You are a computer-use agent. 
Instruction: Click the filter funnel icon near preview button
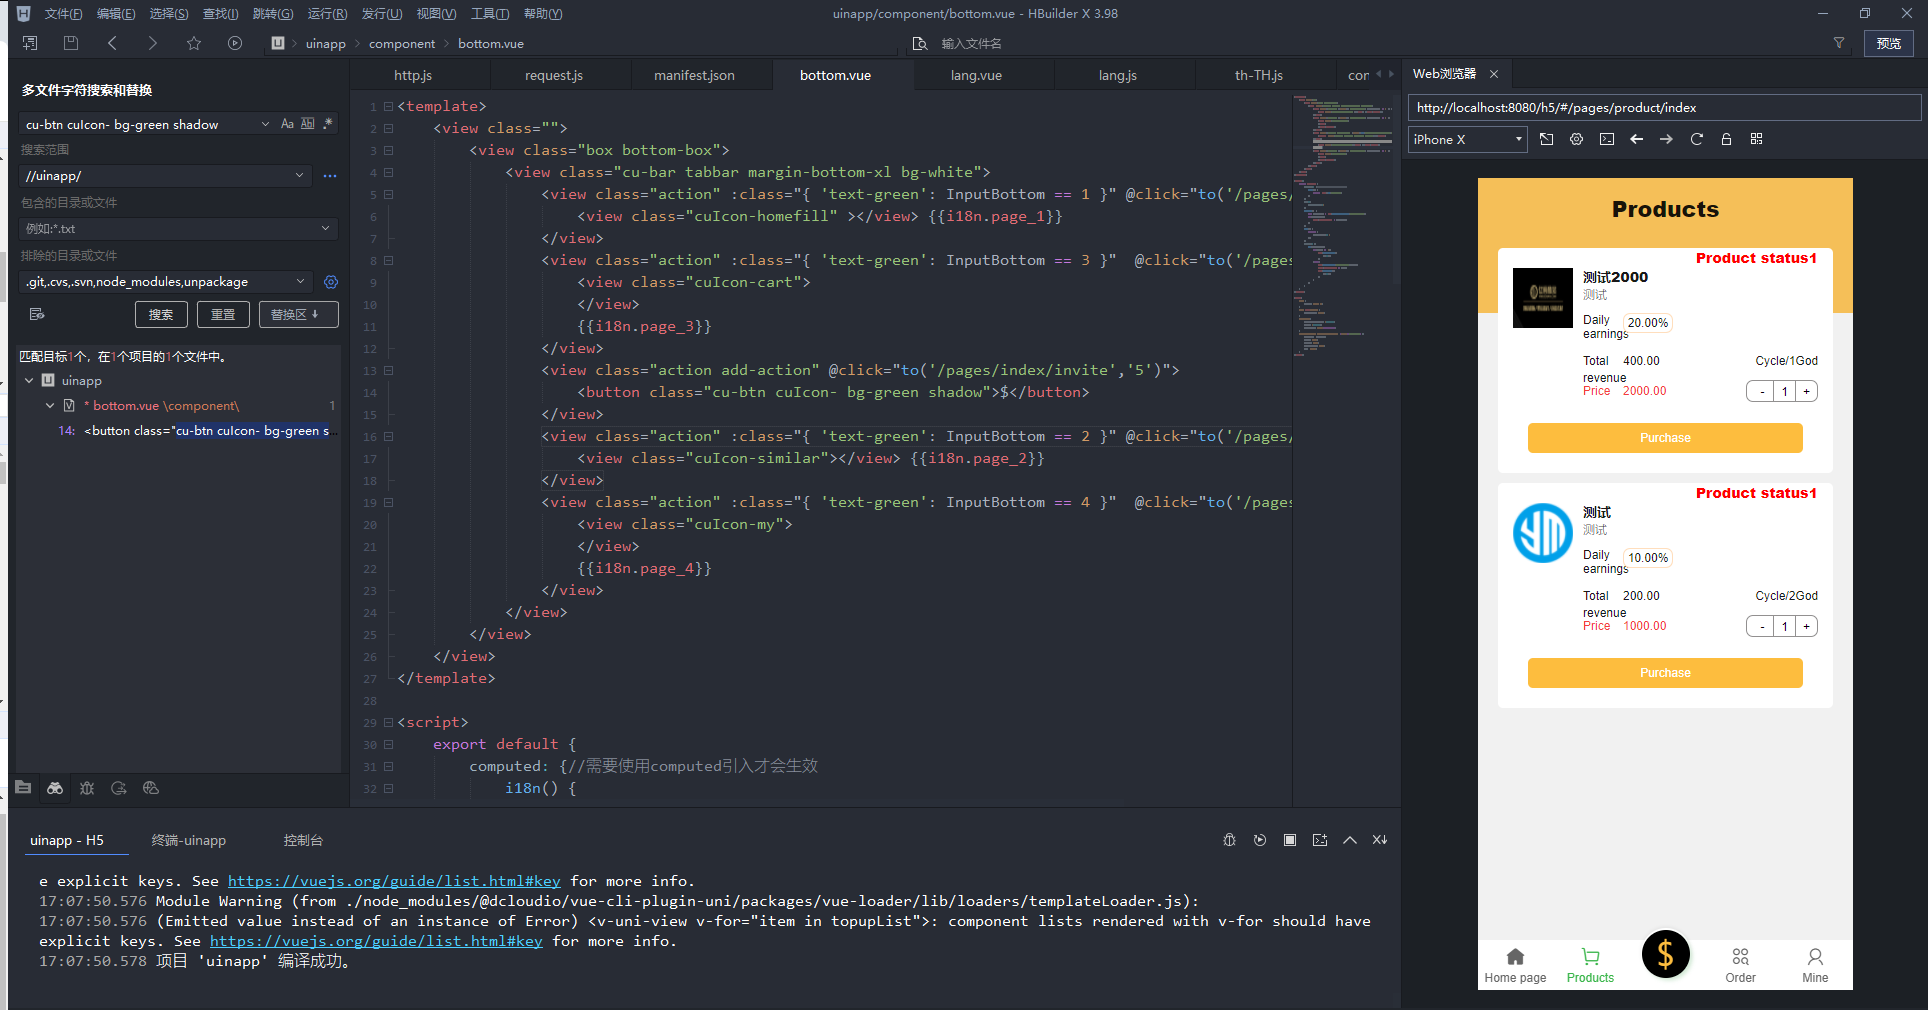[x=1839, y=43]
